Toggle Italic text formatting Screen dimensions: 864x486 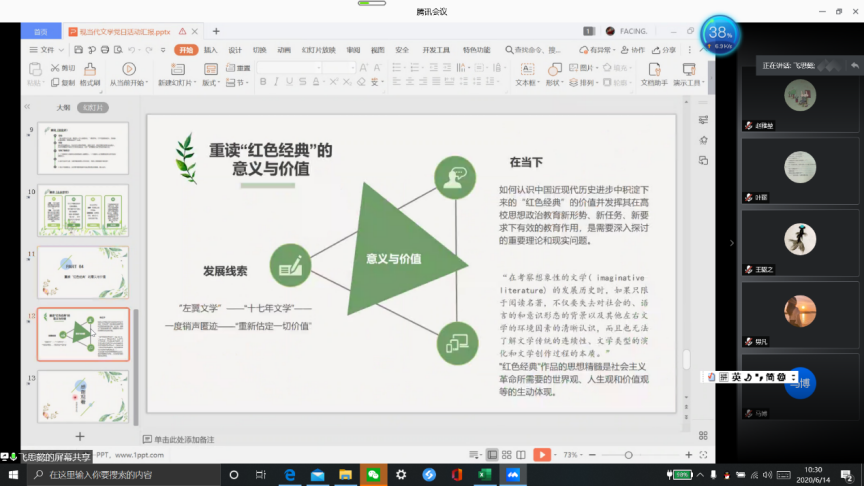point(275,83)
